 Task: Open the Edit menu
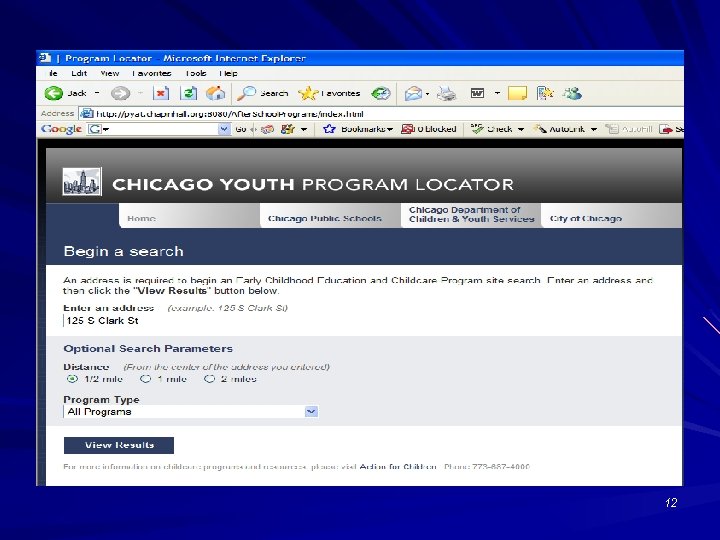point(79,73)
